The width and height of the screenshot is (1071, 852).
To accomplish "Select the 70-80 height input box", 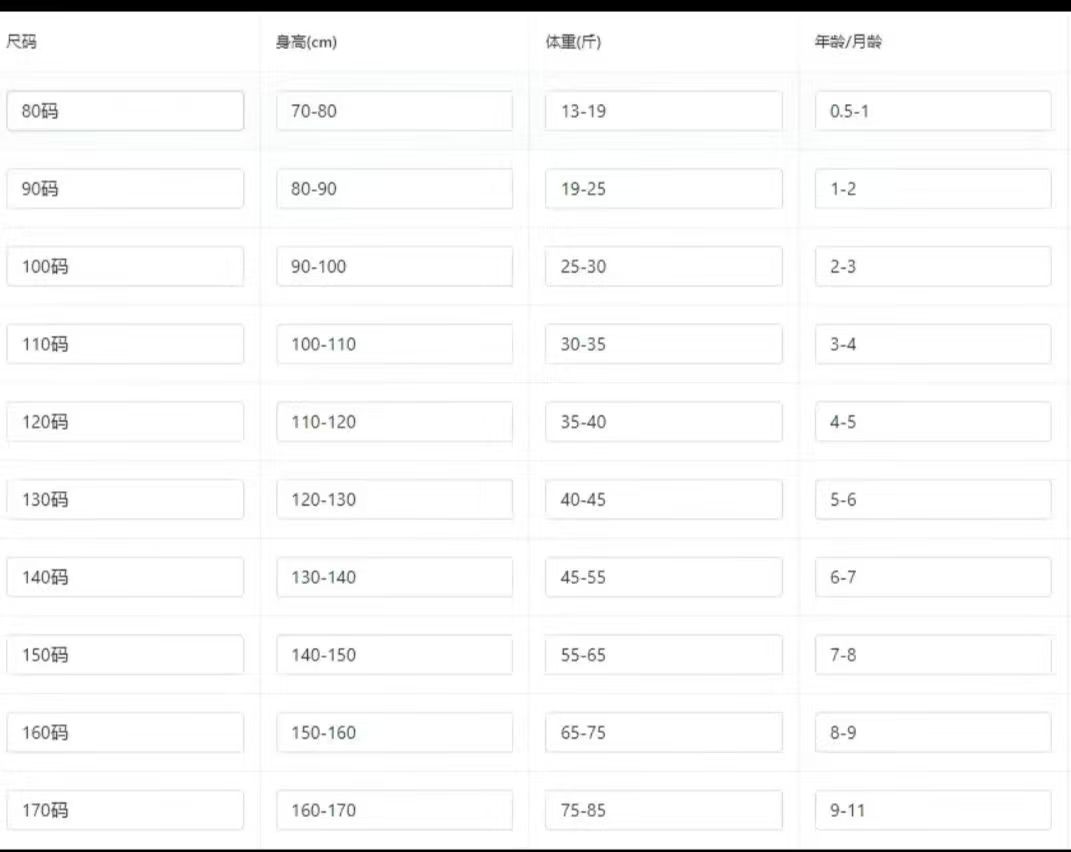I will pos(394,111).
